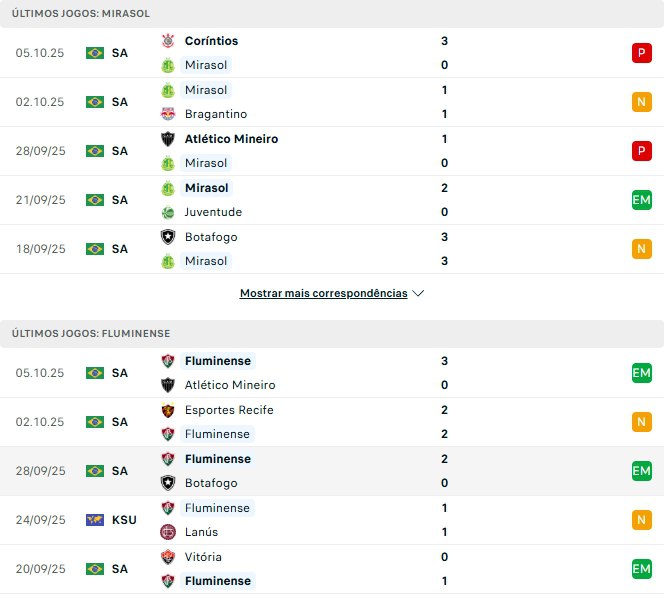Click the Vitória team crest

point(167,557)
